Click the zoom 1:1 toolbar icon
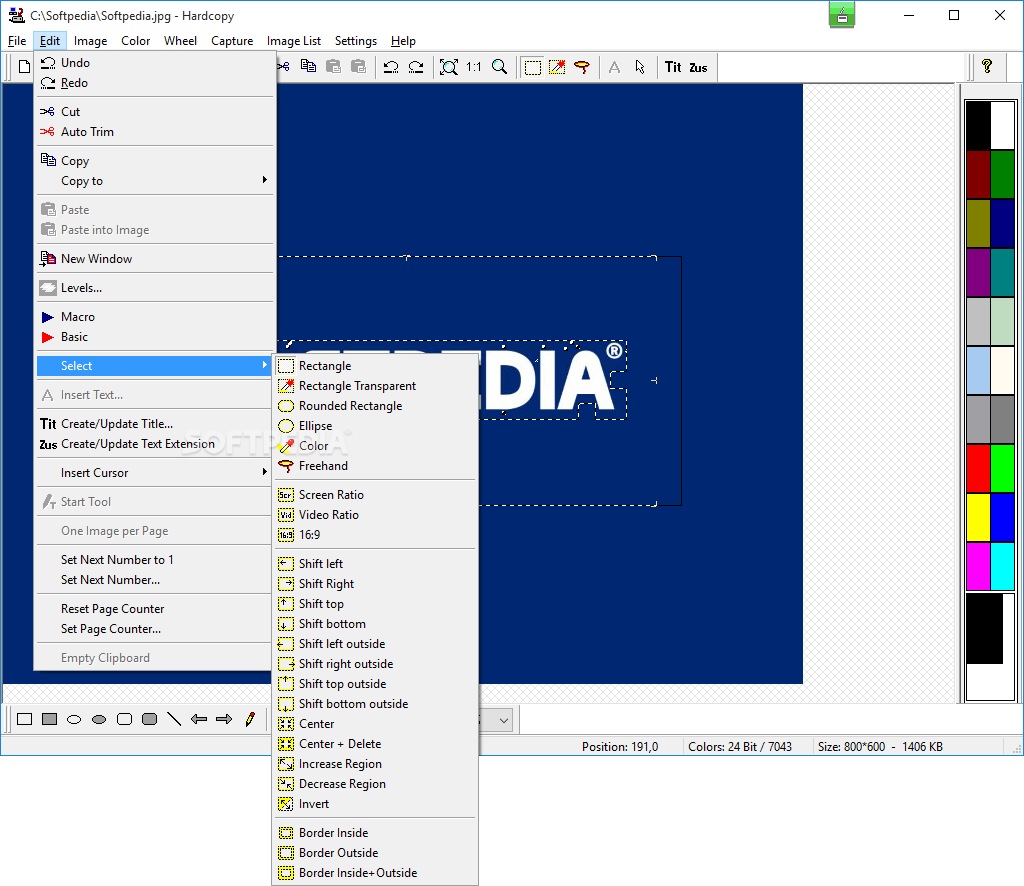This screenshot has height=886, width=1024. coord(474,67)
